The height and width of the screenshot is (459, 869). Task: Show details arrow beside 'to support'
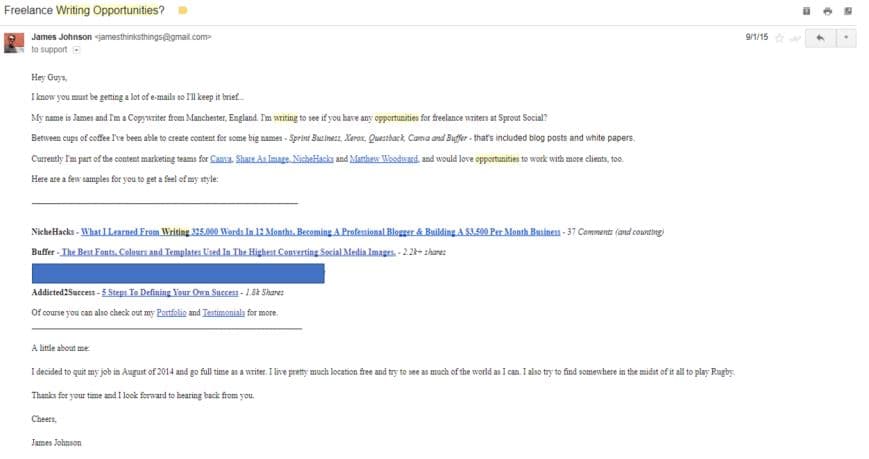point(76,50)
